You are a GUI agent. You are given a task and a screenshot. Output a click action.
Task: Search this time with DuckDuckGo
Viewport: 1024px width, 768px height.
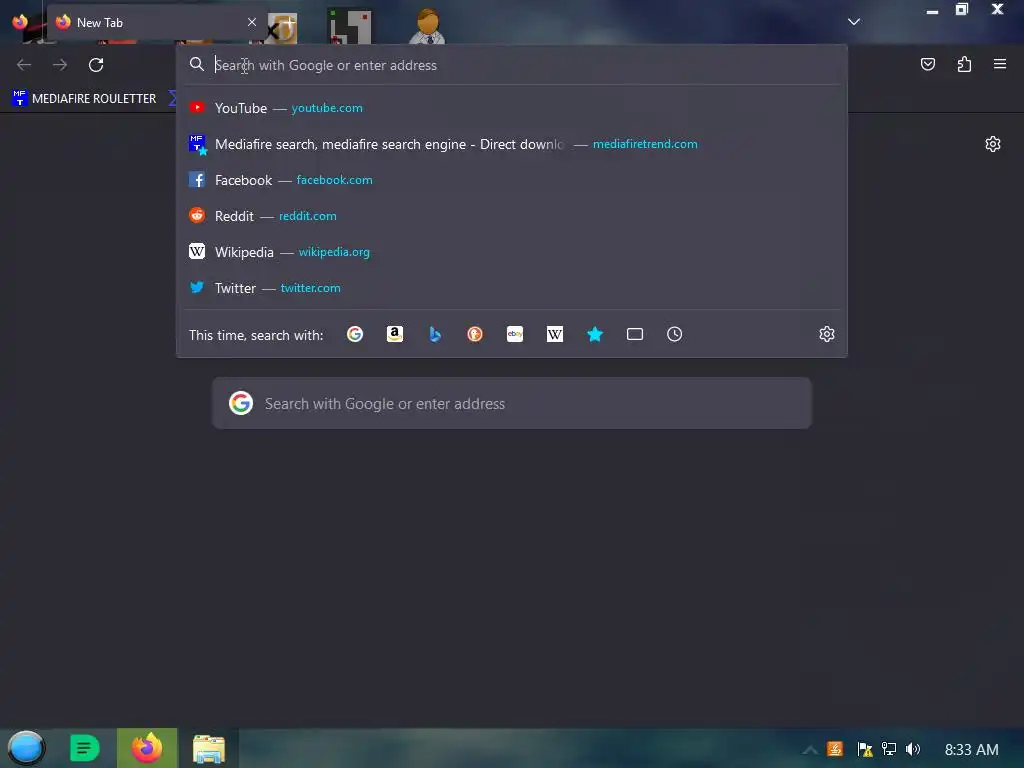475,334
